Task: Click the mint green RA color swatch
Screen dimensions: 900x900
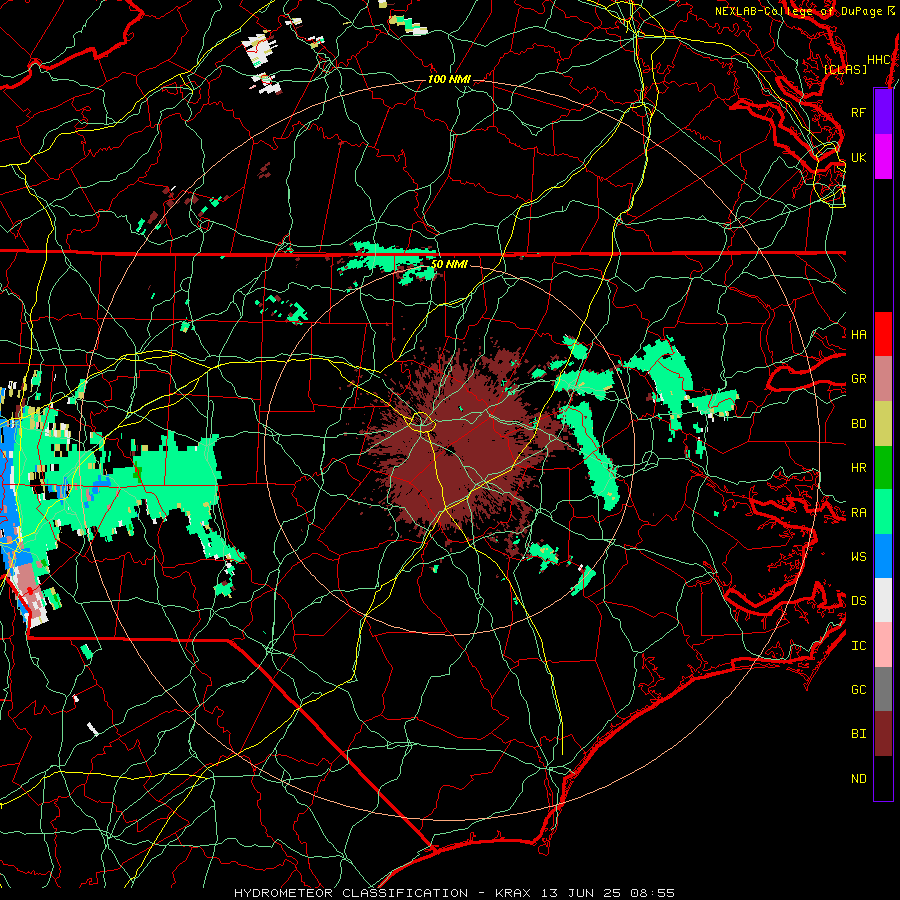Action: [883, 512]
